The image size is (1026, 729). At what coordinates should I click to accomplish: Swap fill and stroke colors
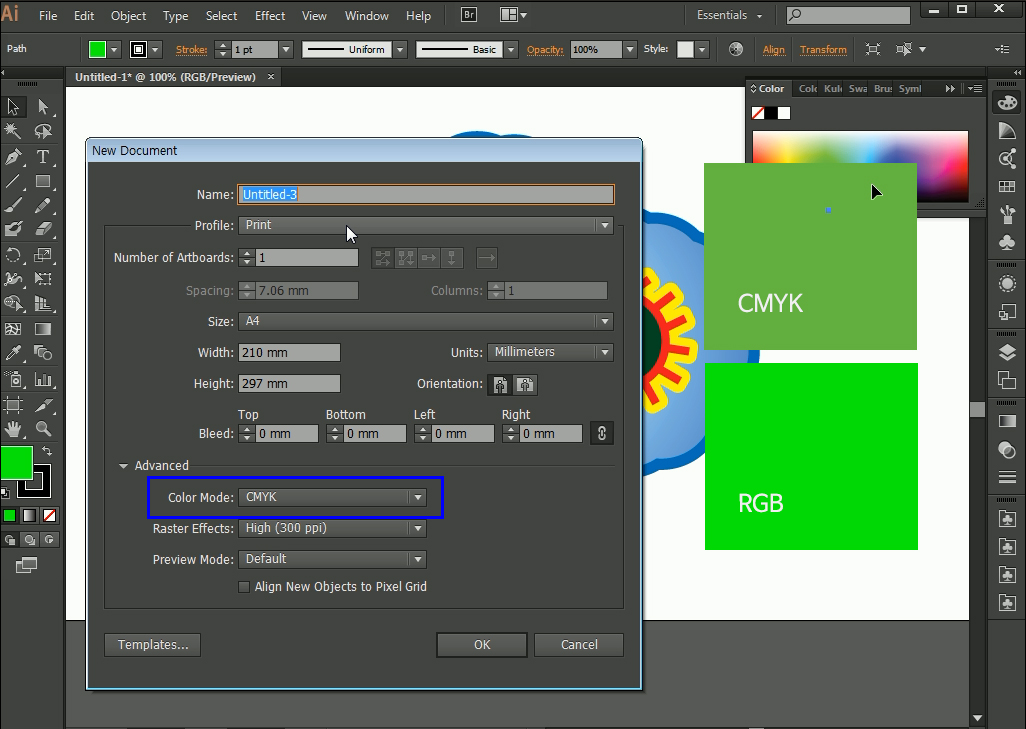coord(47,451)
